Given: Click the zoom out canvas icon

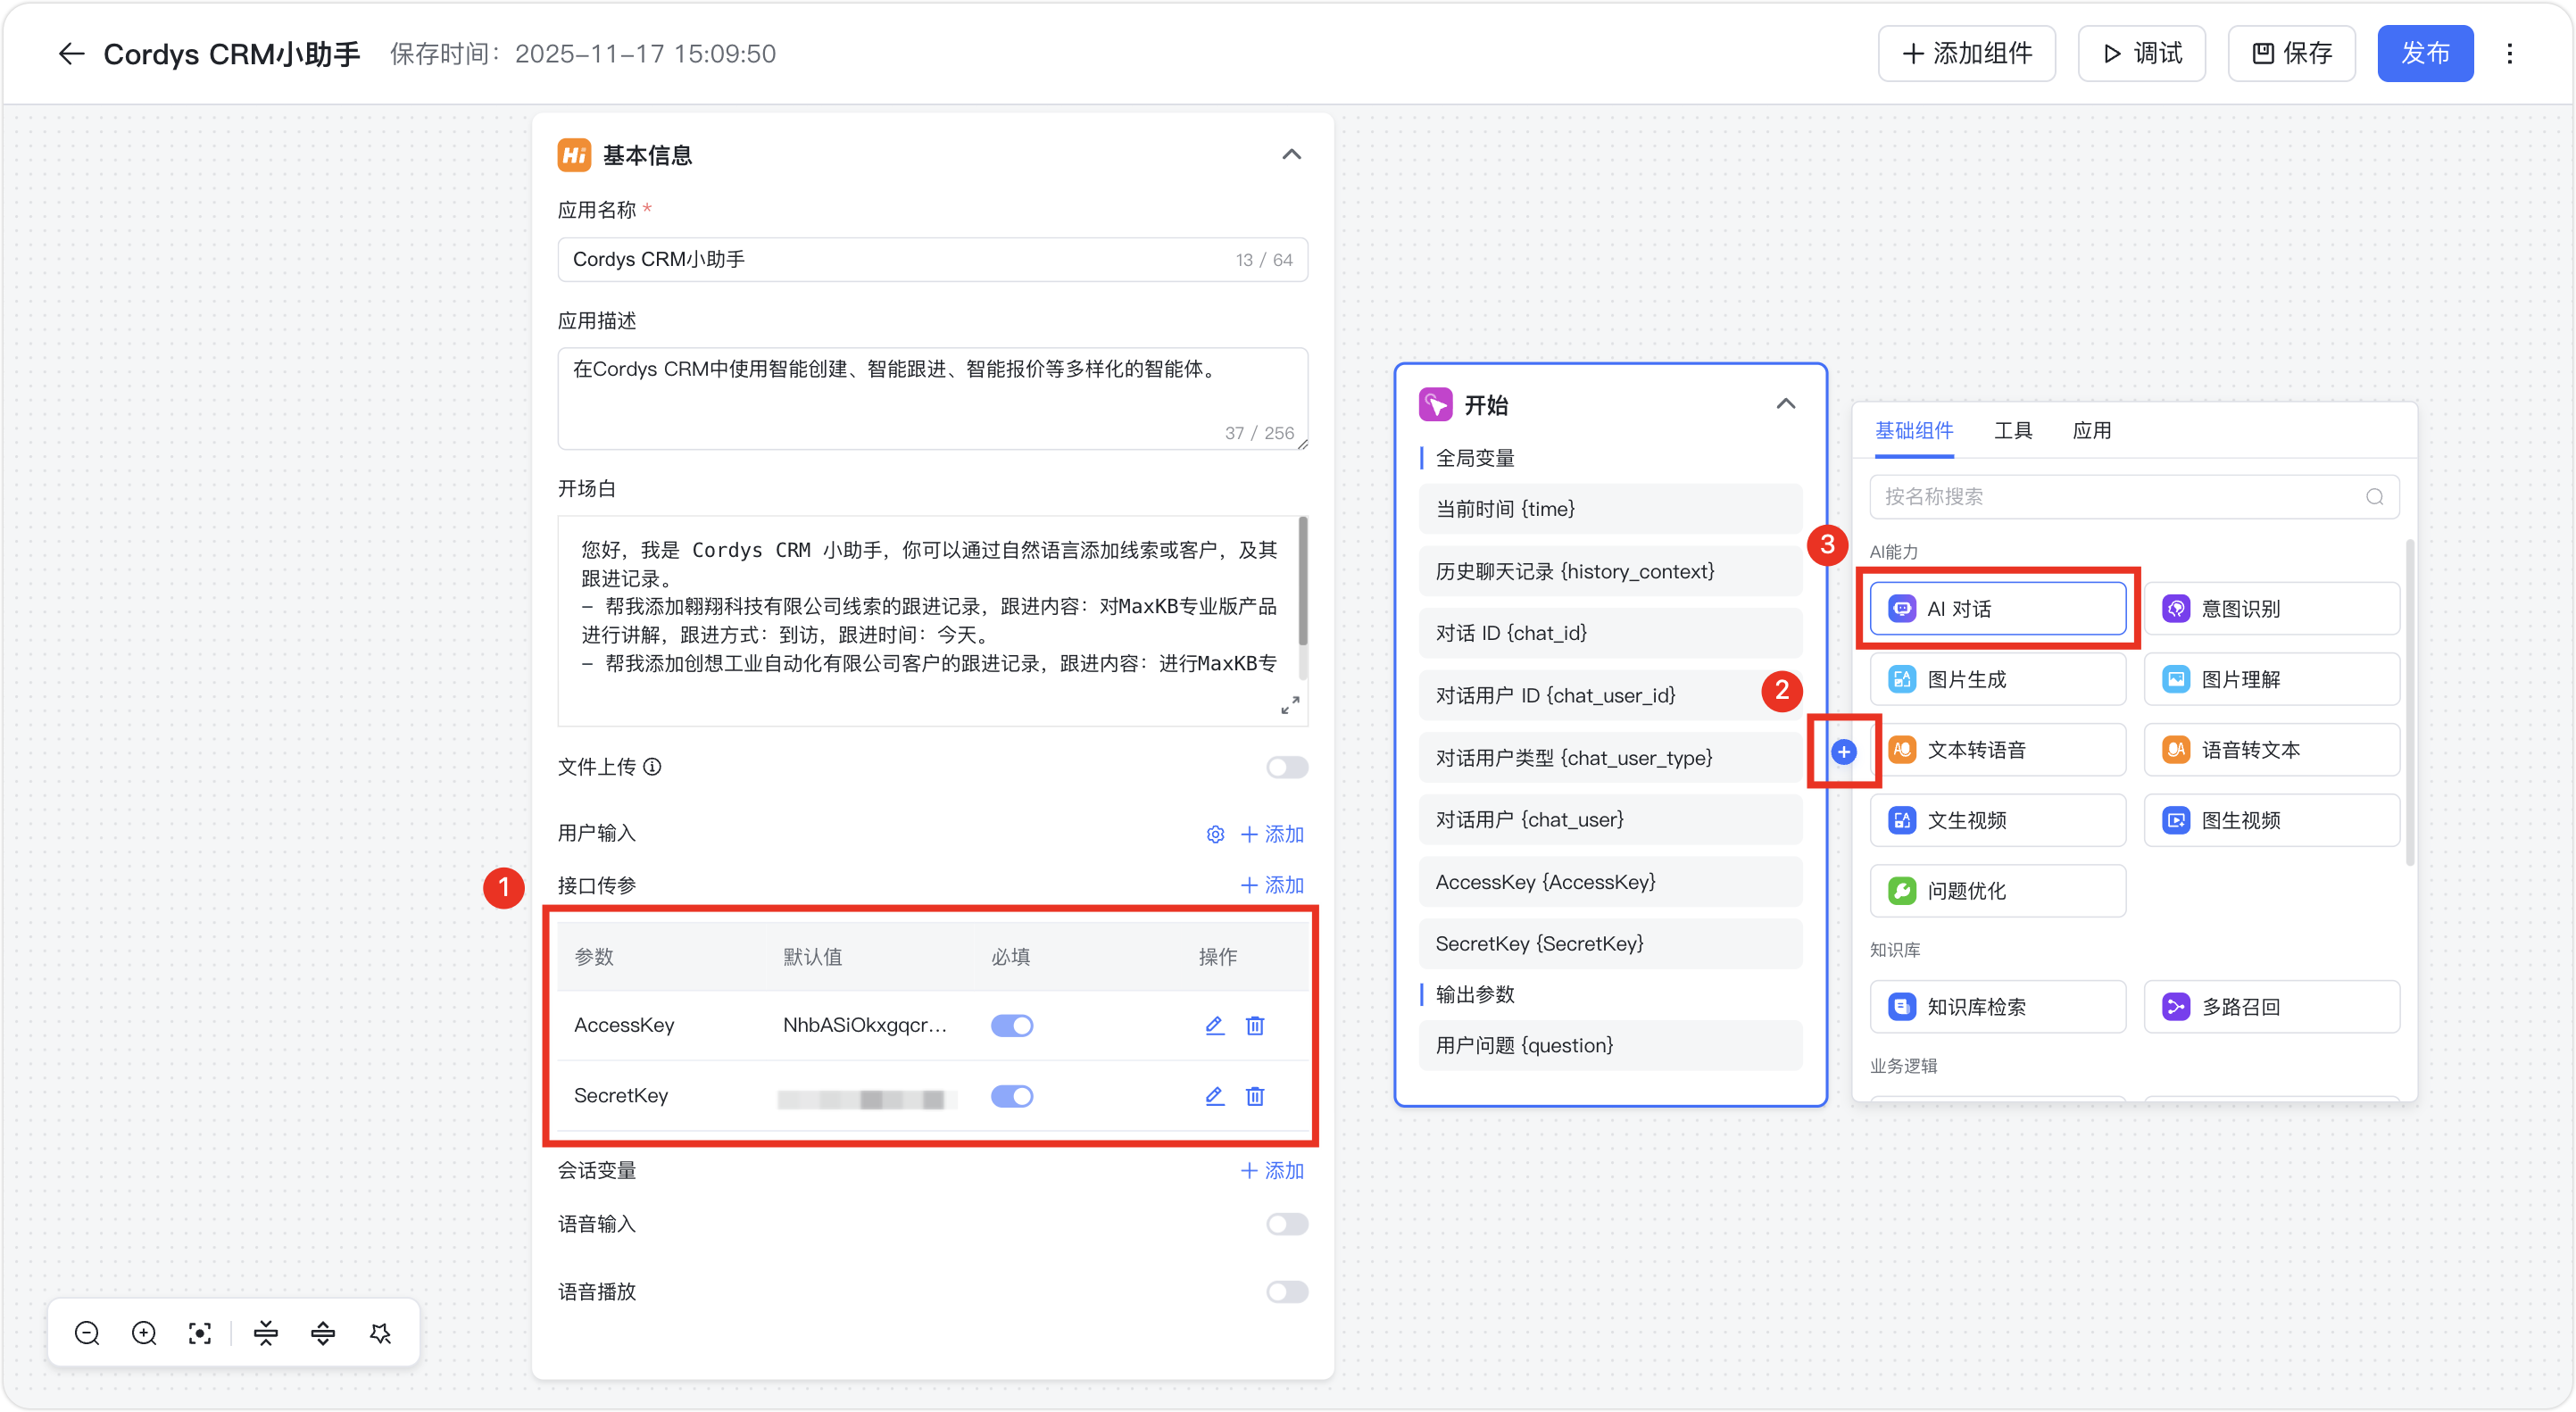Looking at the screenshot, I should tap(87, 1333).
